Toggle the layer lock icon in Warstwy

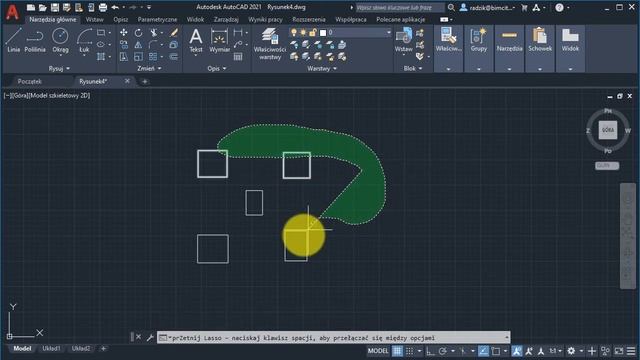(x=313, y=32)
